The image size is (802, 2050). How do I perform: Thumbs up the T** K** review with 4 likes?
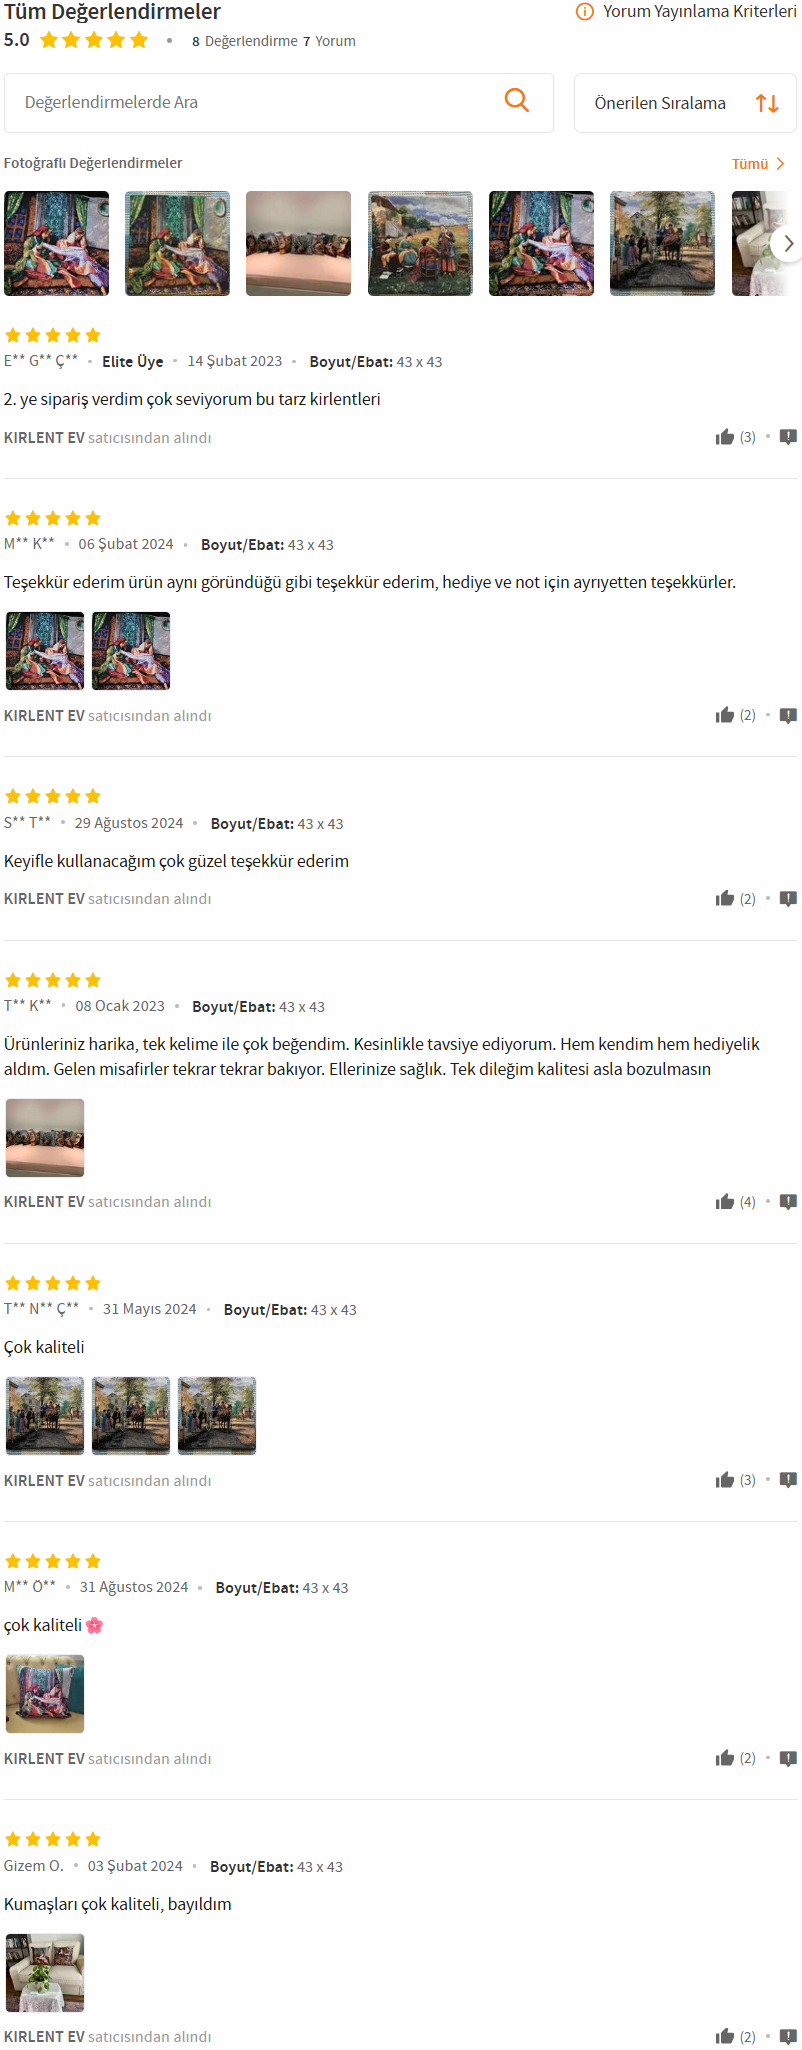coord(725,1202)
